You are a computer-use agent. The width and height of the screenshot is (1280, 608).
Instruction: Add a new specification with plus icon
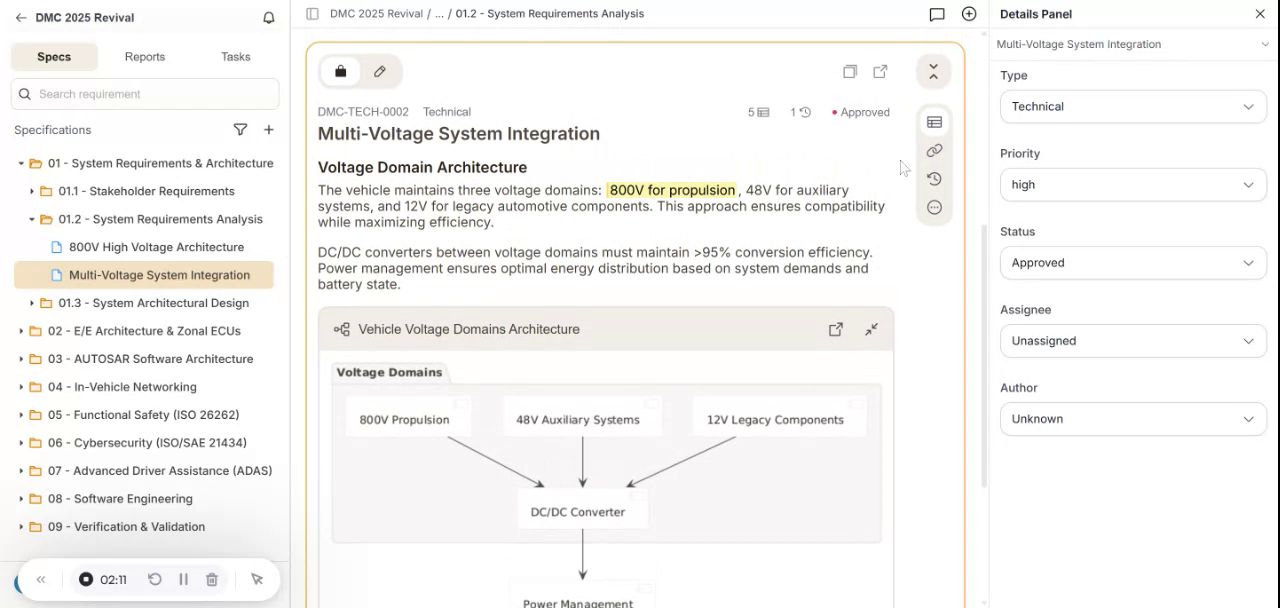(x=269, y=130)
